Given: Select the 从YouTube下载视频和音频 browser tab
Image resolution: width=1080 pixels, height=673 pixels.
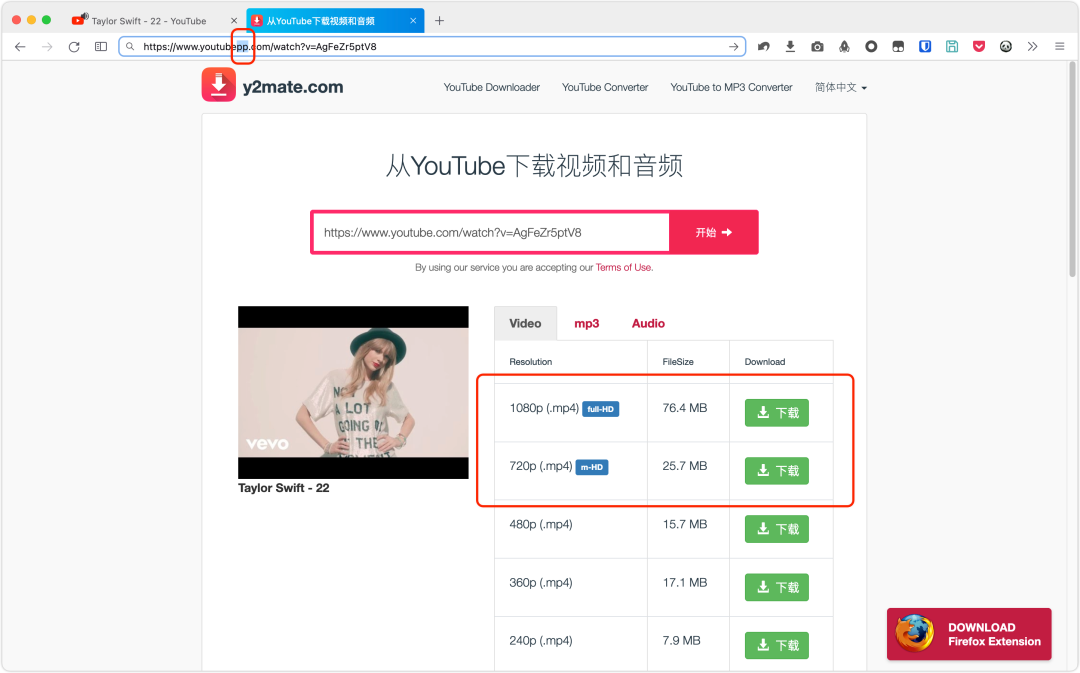Looking at the screenshot, I should coord(335,21).
